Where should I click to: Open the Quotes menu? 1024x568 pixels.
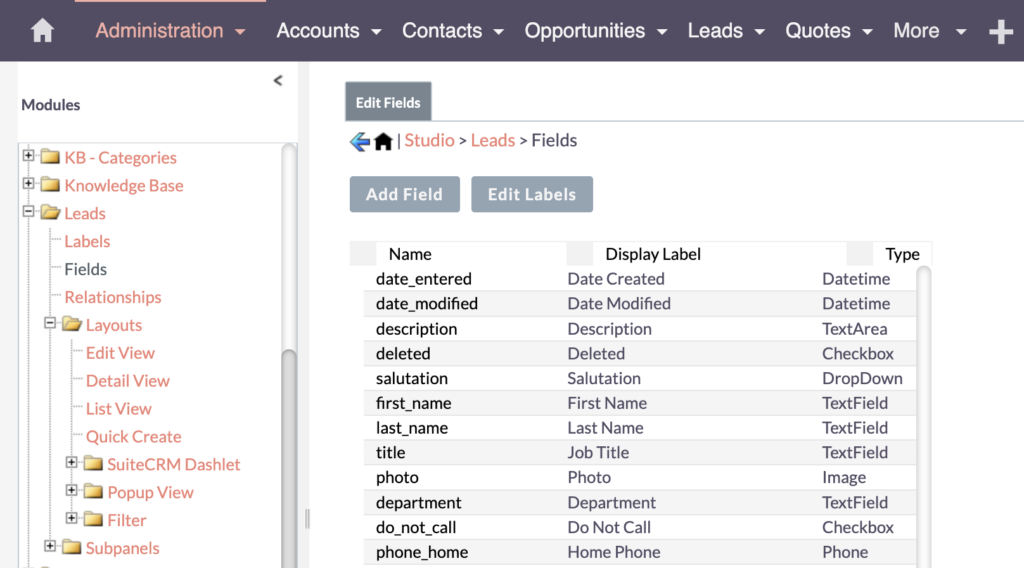click(829, 31)
